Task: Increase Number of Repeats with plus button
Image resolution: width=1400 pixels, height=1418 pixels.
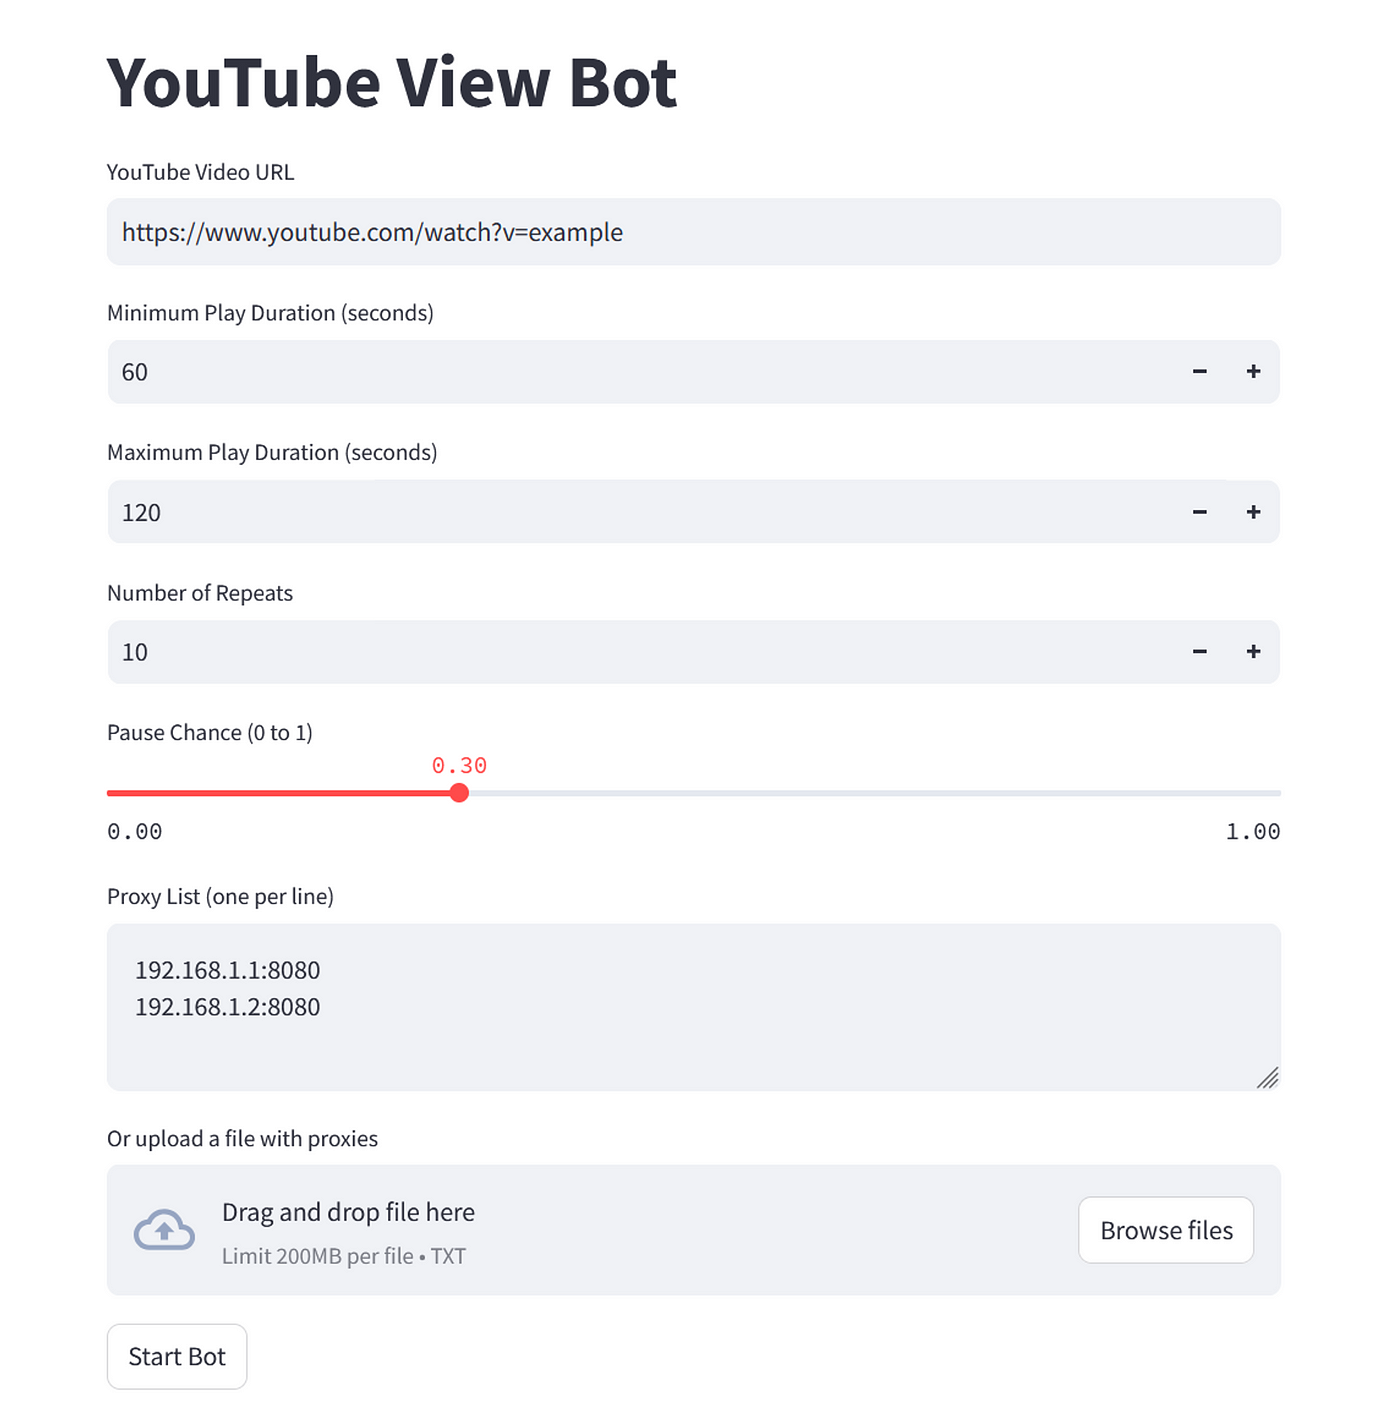Action: pyautogui.click(x=1253, y=652)
